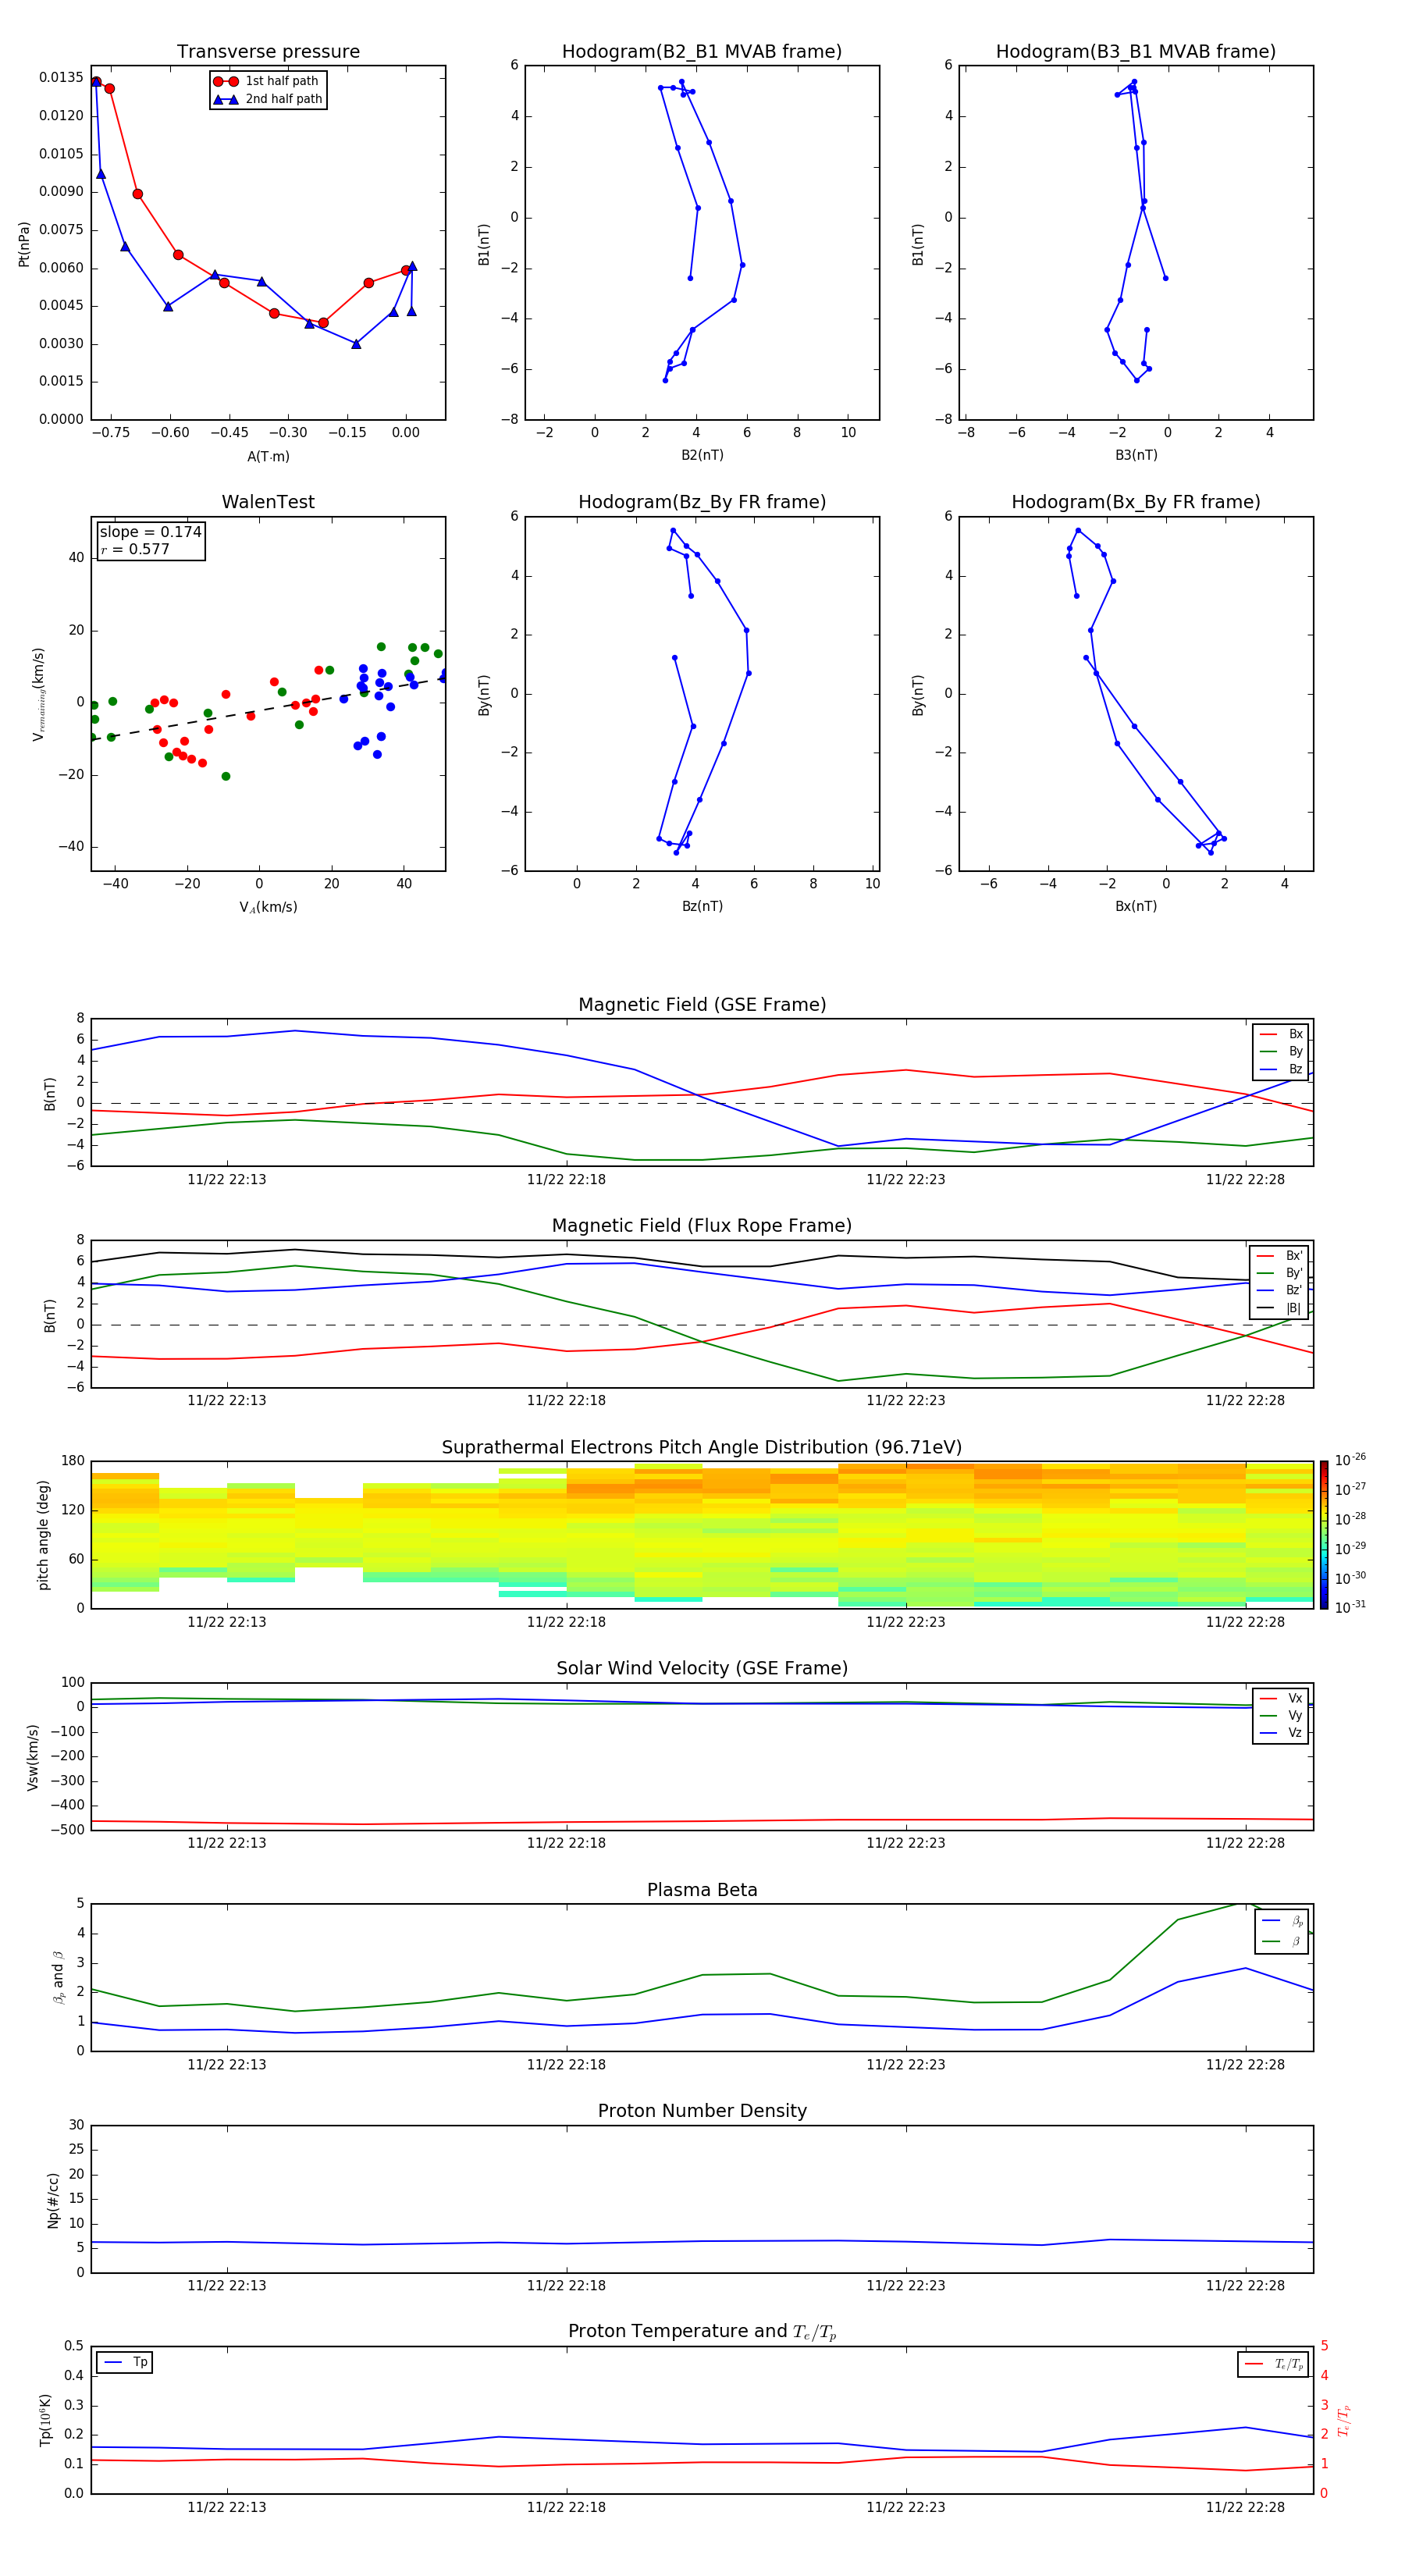Viewport: 1405px width, 2576px height.
Task: Click the 'Bz(nT)' x-axis label
Action: 702,906
